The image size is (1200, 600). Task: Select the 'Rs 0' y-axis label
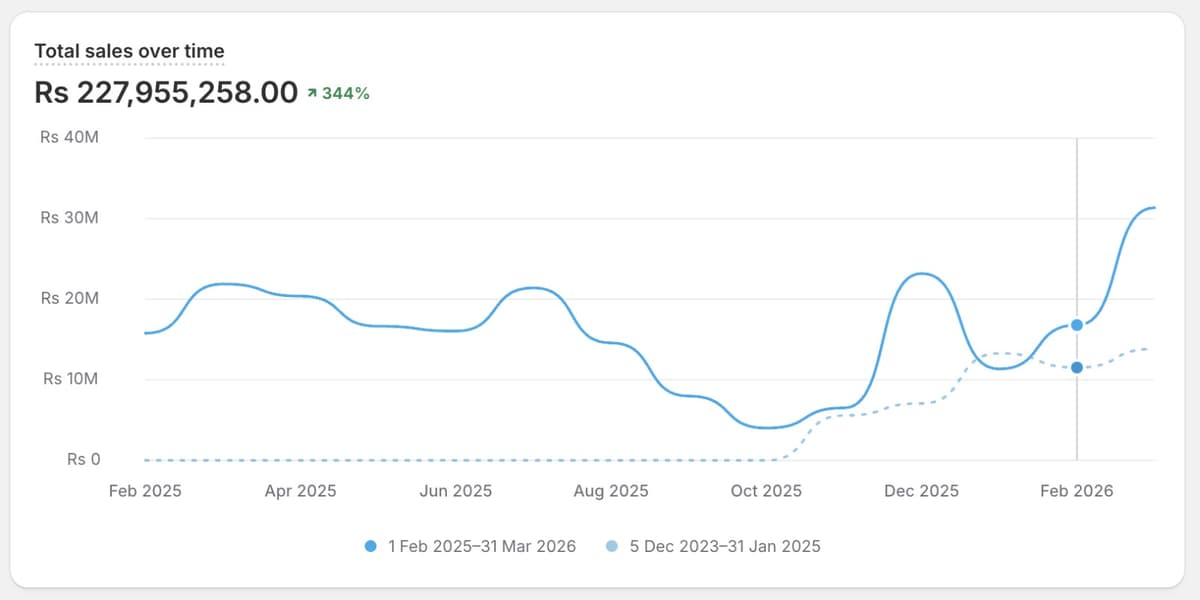(x=83, y=458)
